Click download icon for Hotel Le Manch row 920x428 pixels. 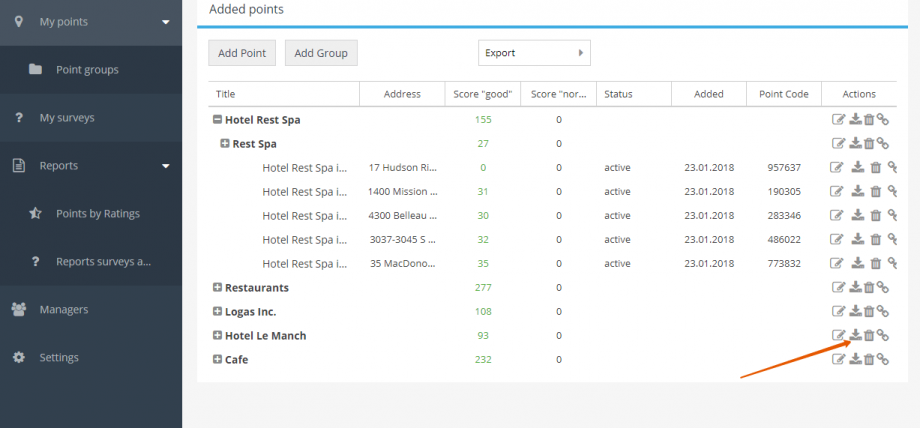(855, 335)
